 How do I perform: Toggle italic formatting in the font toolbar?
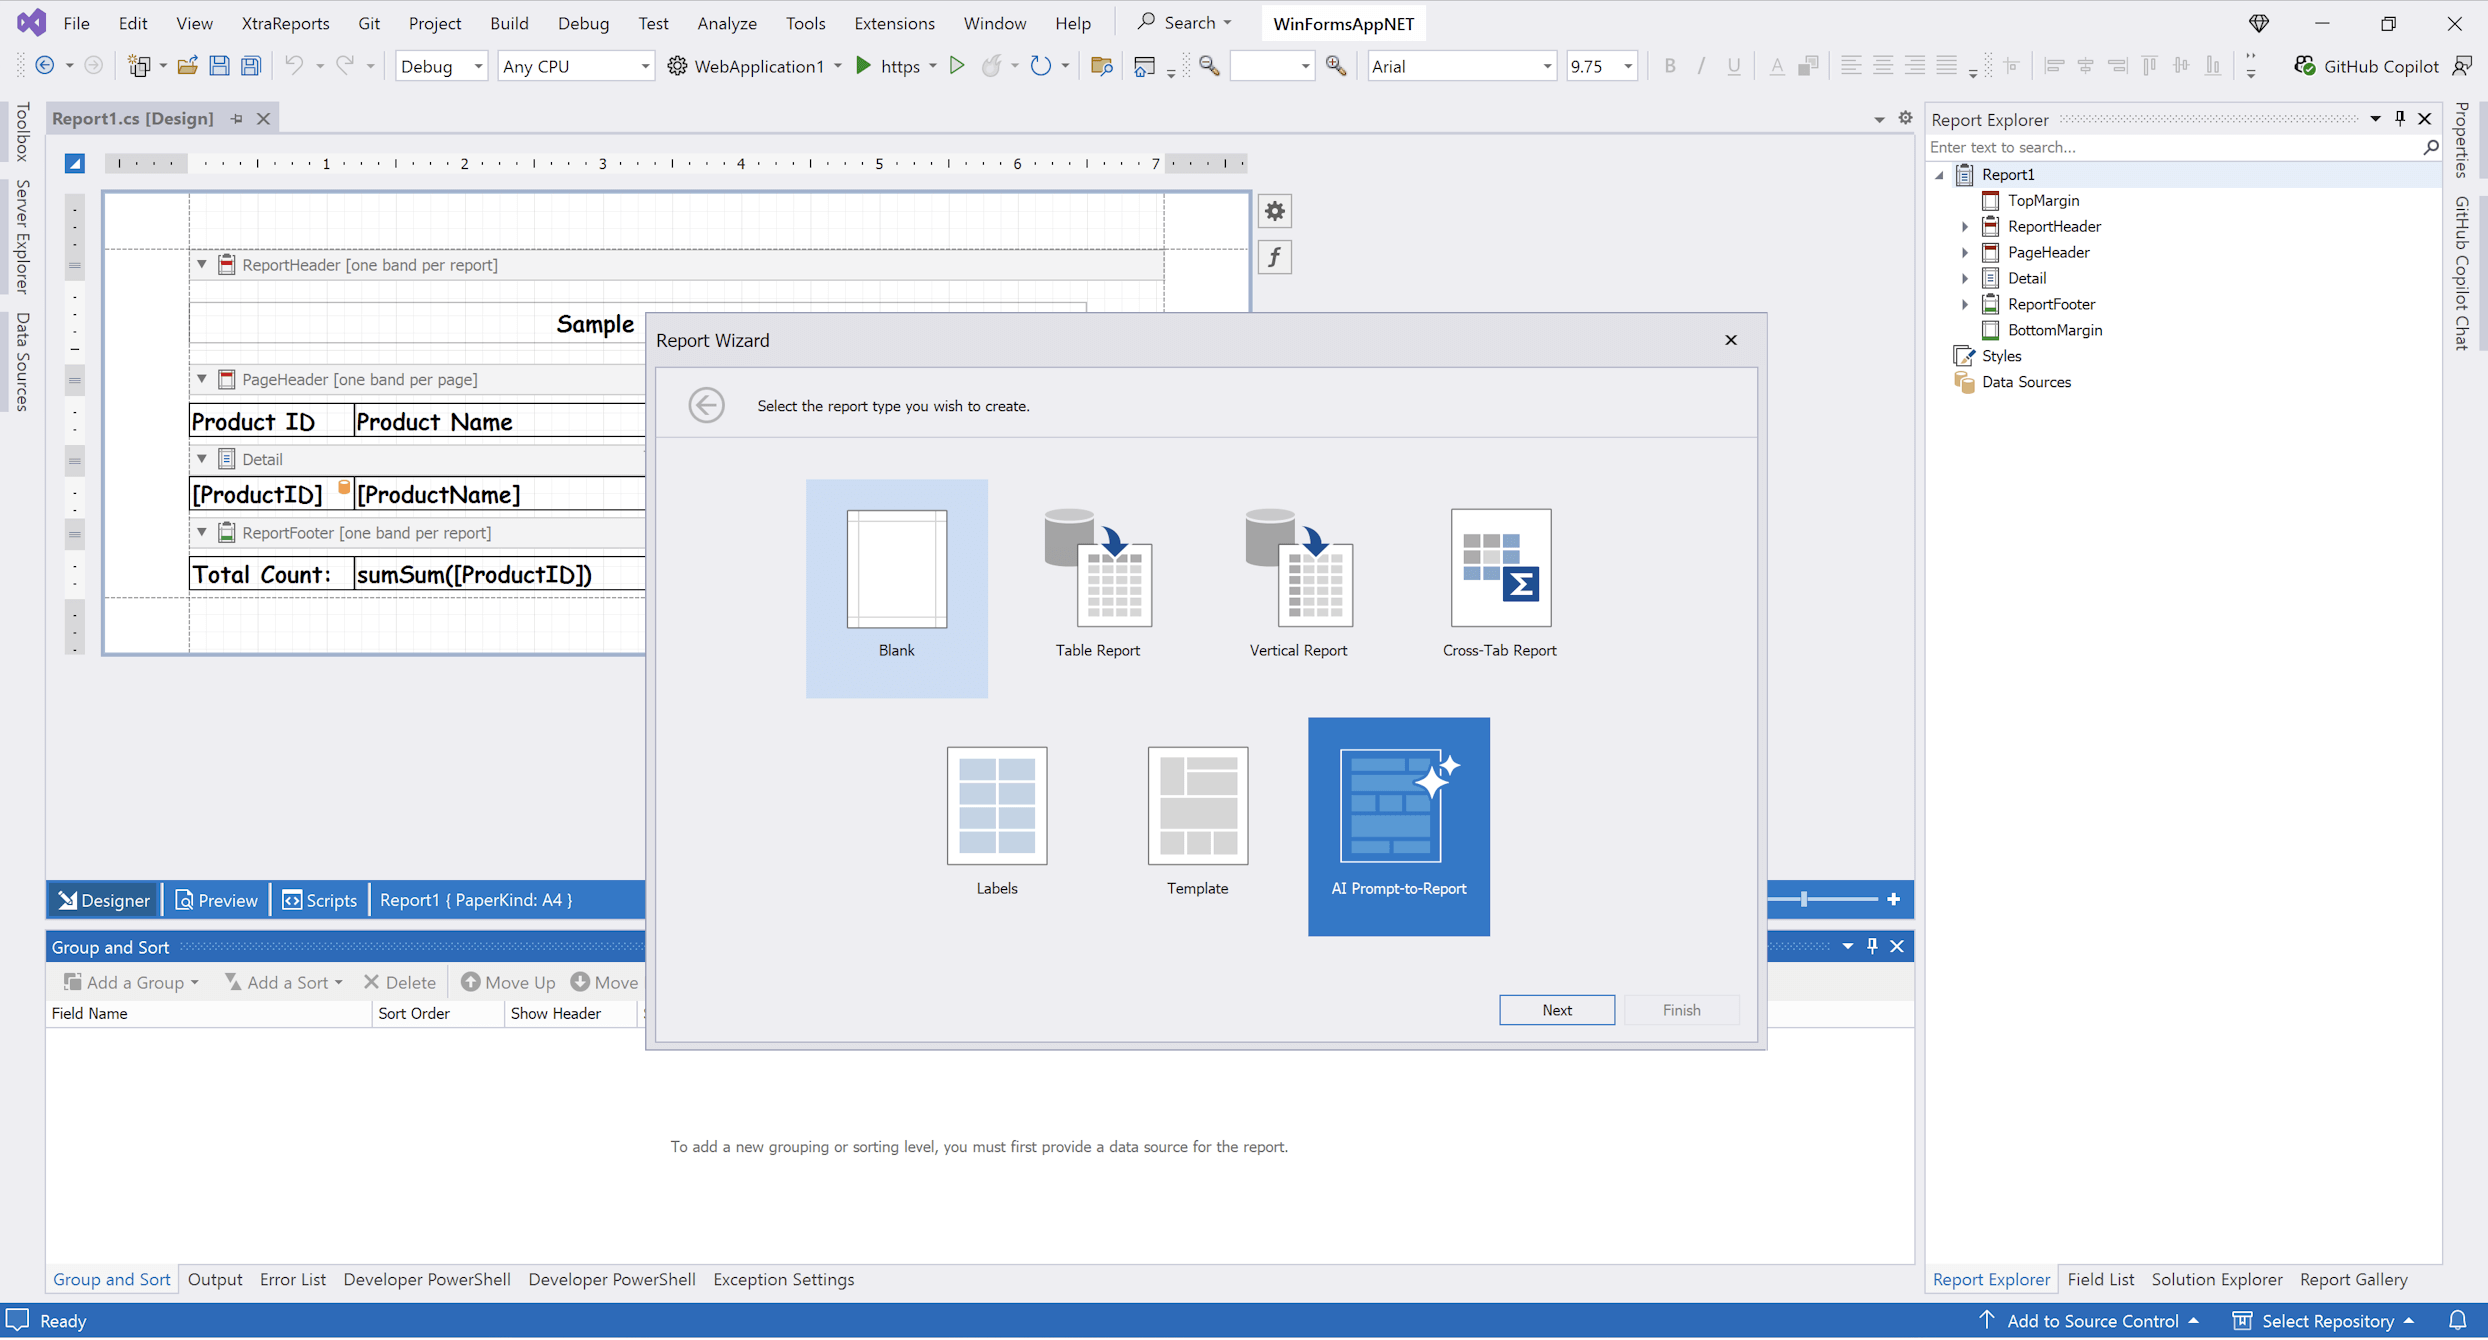pos(1701,65)
